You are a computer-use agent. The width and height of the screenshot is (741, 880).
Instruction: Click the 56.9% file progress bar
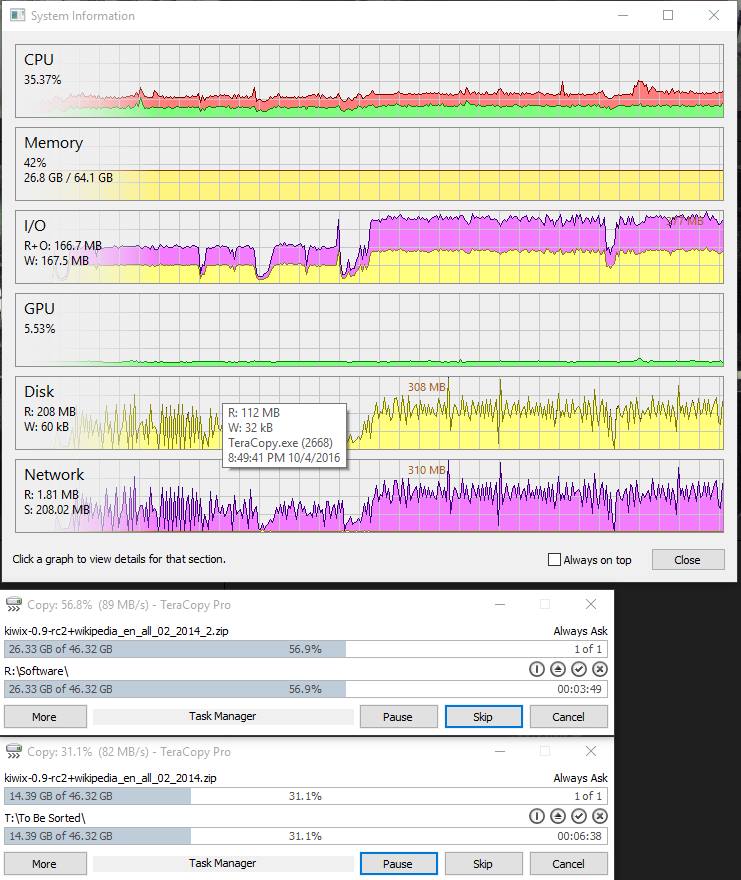[305, 649]
